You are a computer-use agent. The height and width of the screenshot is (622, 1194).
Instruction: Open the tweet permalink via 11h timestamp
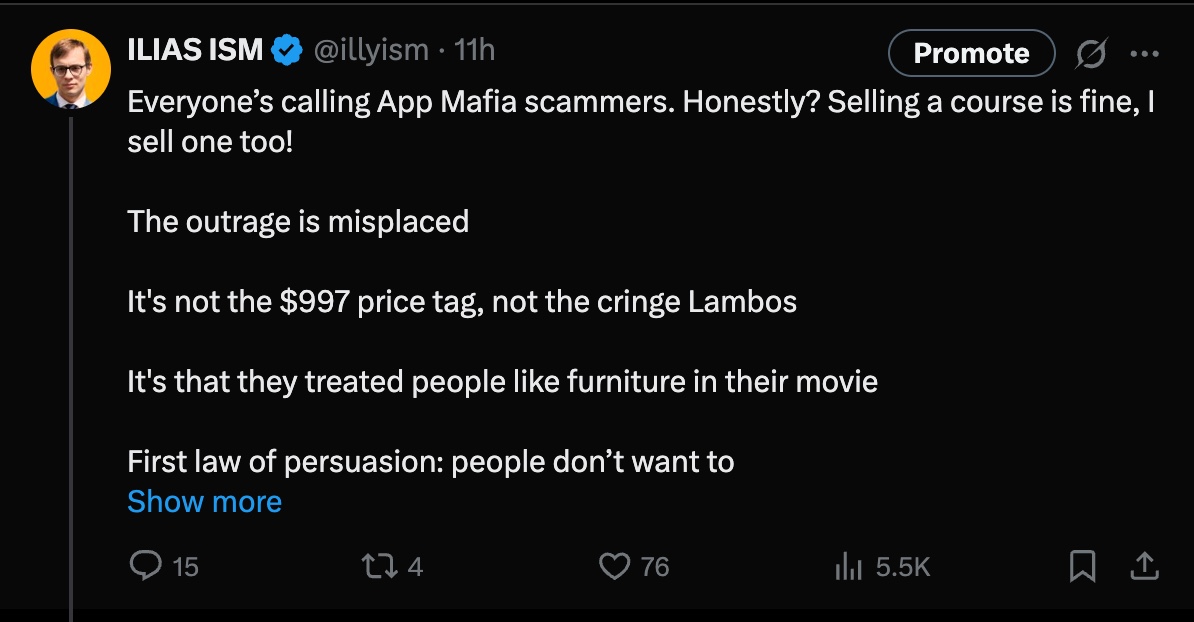coord(474,50)
